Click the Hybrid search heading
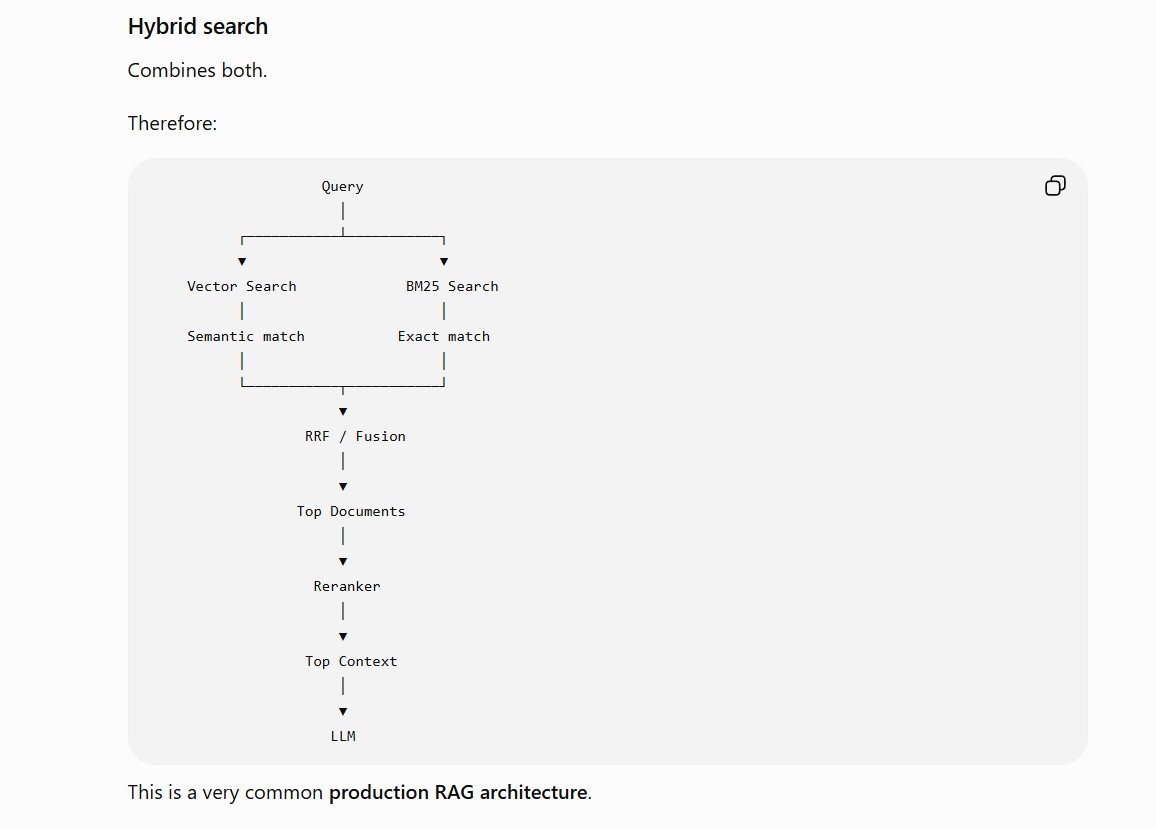 coord(198,27)
